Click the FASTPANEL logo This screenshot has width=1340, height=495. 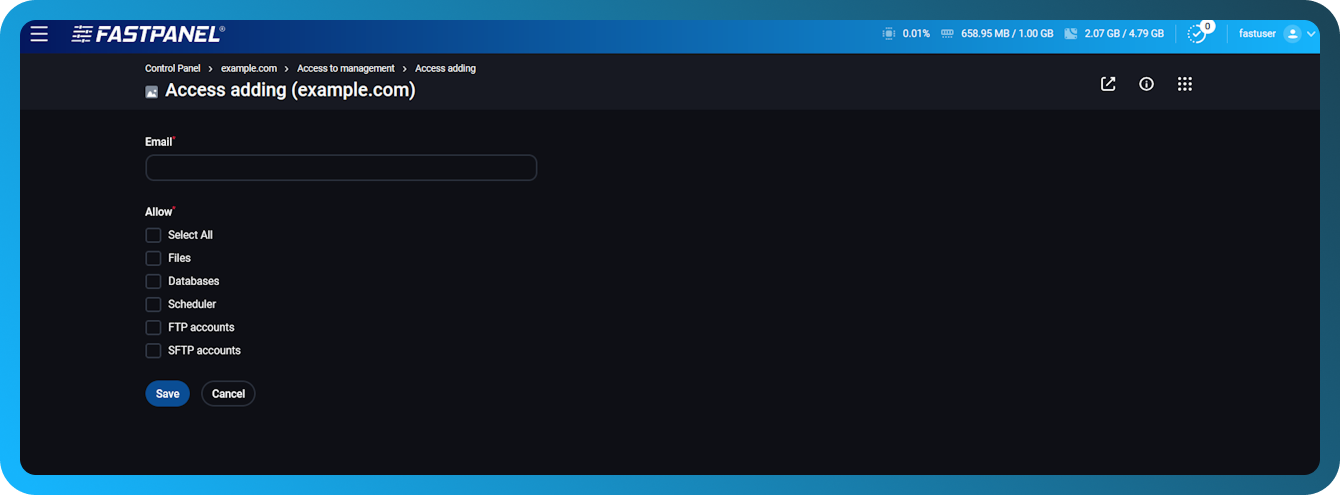pos(148,34)
